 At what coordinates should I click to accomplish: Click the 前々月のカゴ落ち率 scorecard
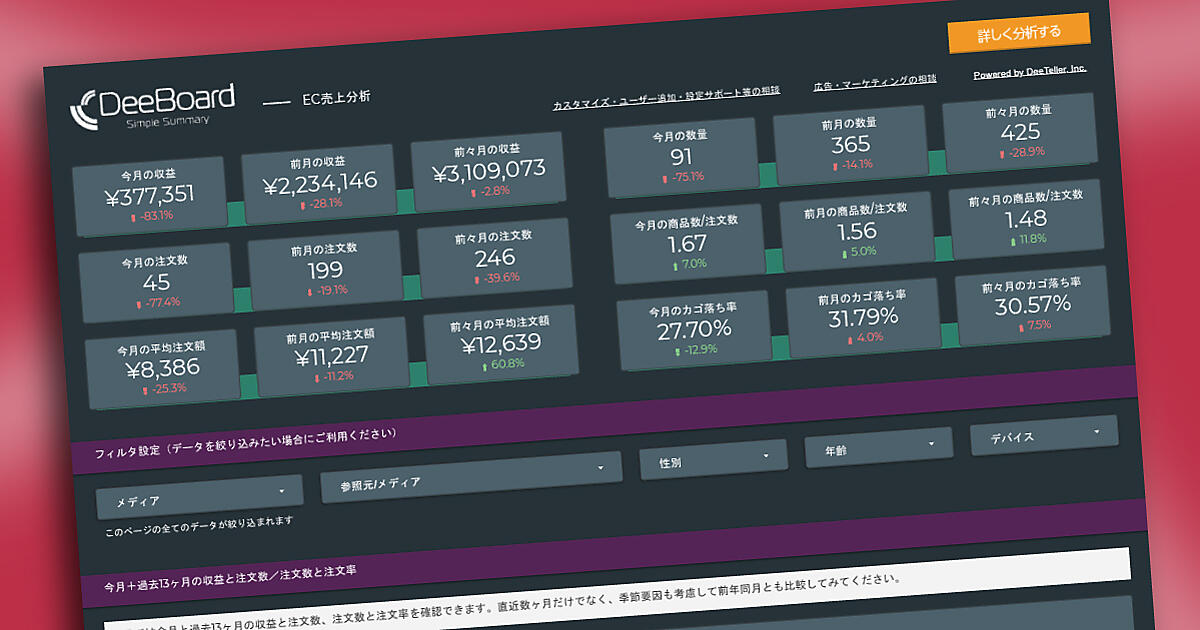click(1032, 303)
